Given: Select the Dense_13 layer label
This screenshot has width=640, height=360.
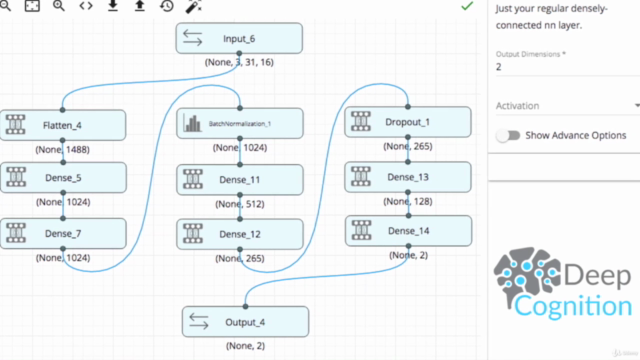Looking at the screenshot, I should tap(408, 177).
